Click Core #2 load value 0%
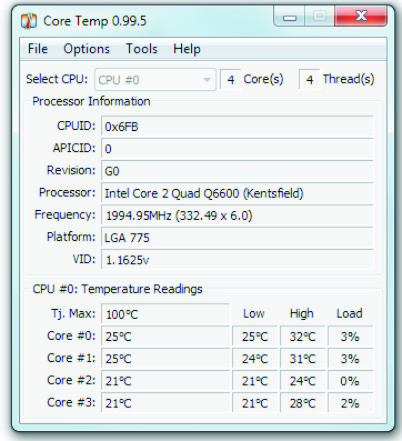 [350, 381]
